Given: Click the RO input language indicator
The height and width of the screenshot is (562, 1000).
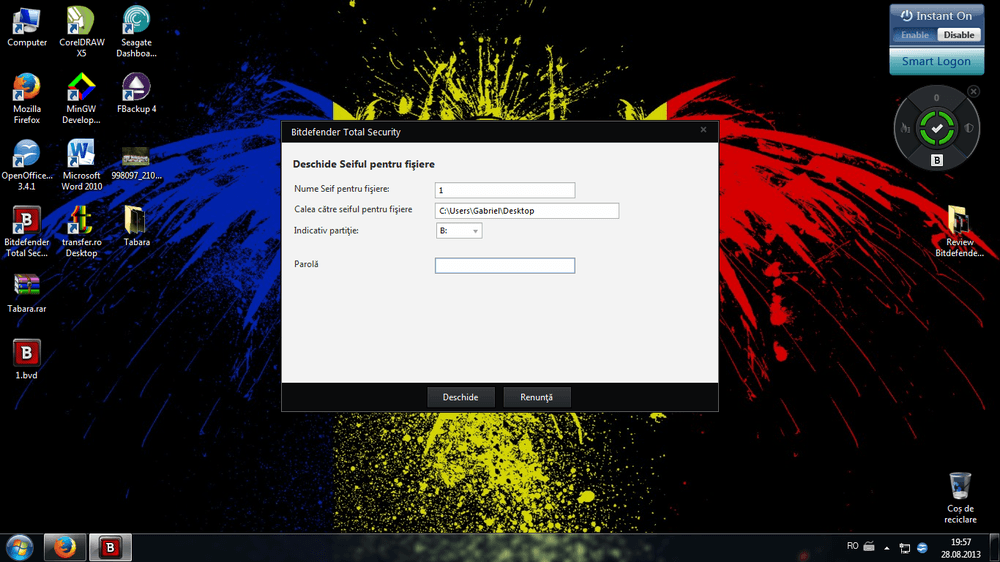Looking at the screenshot, I should [852, 546].
